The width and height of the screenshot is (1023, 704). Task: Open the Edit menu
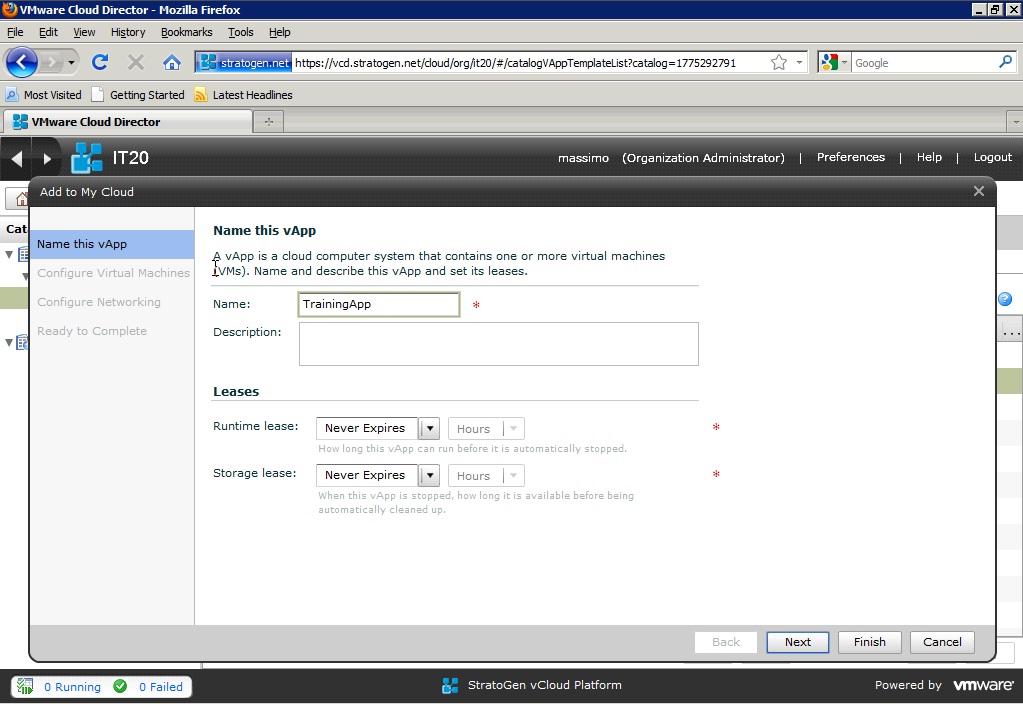click(x=48, y=32)
